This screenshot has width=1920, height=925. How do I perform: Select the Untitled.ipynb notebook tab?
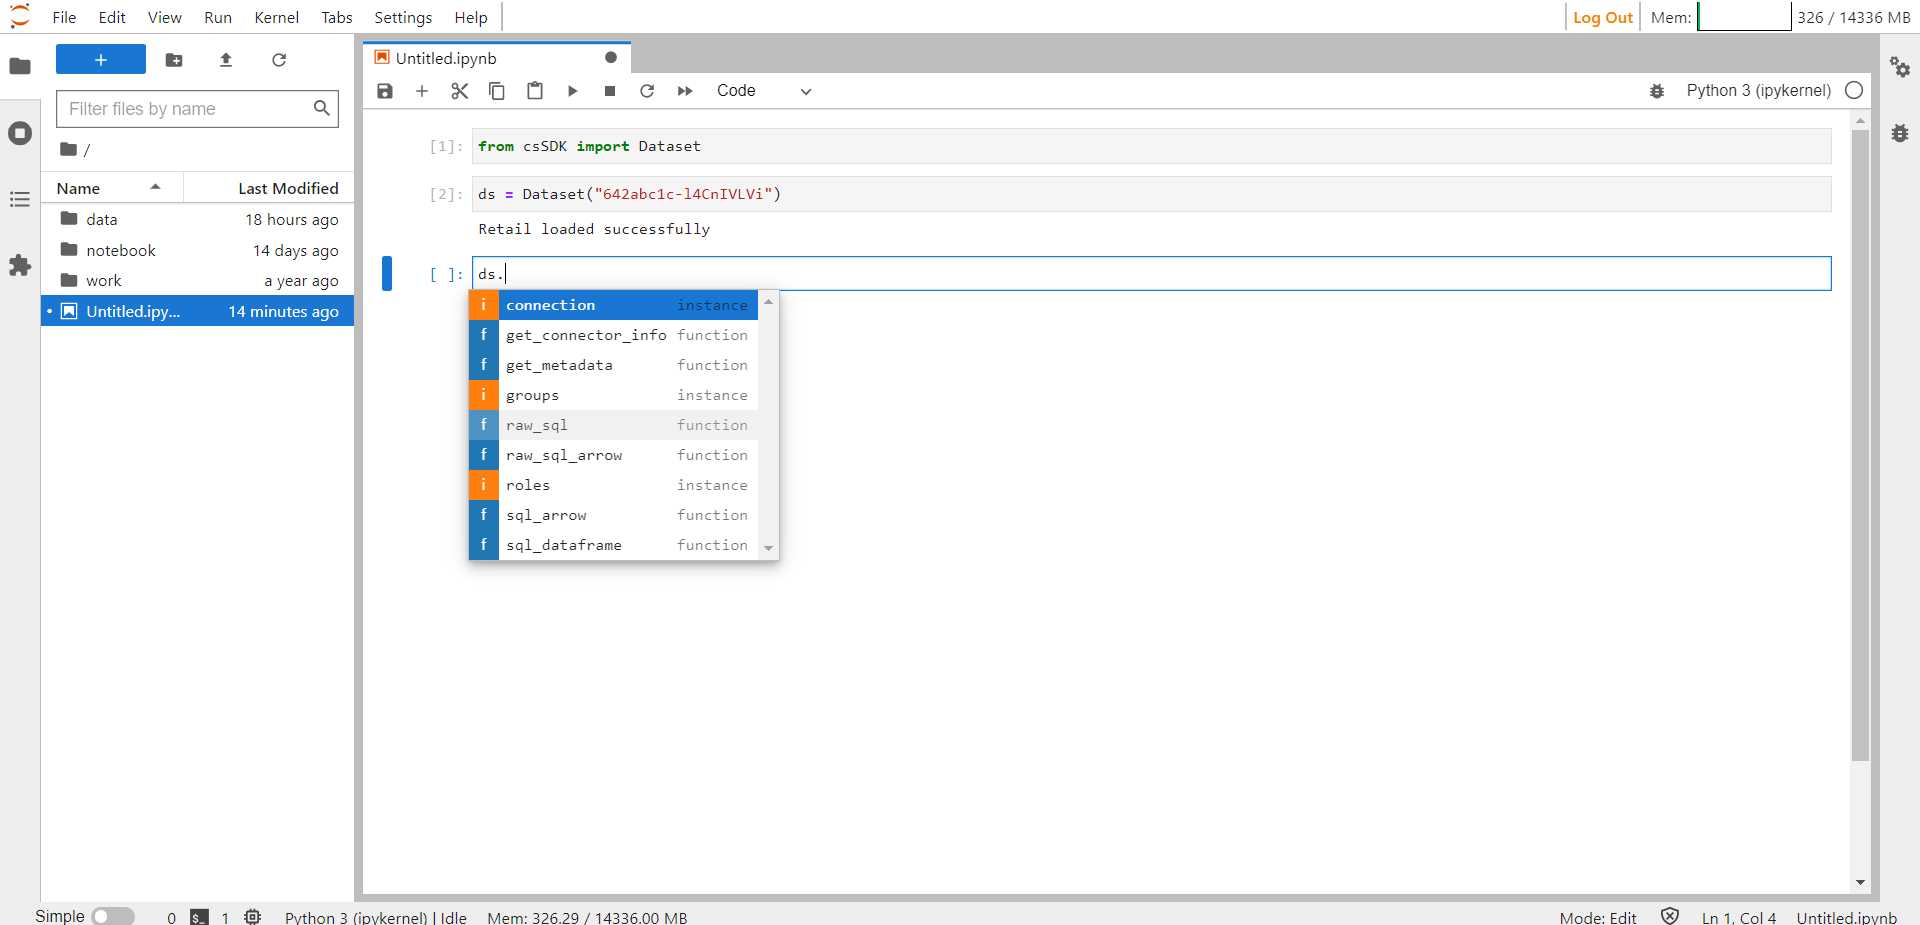497,58
